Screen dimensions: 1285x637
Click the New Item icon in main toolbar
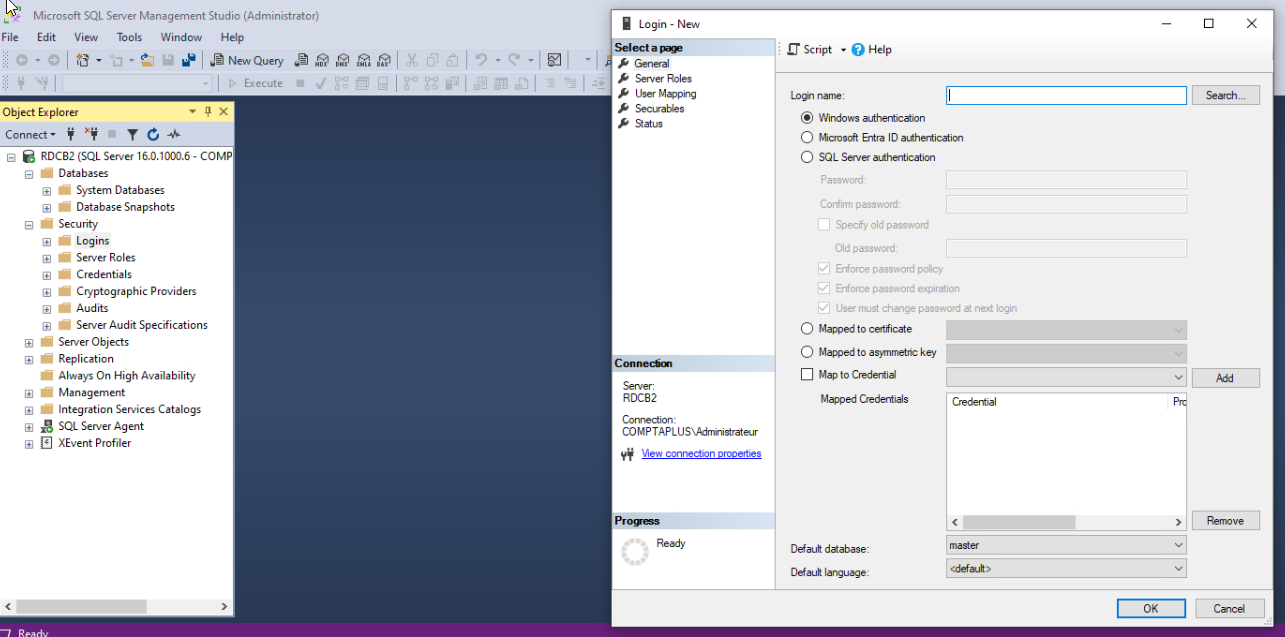click(117, 60)
